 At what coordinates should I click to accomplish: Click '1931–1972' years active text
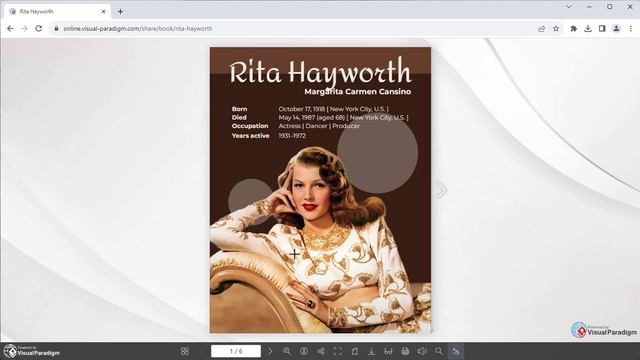(x=292, y=136)
